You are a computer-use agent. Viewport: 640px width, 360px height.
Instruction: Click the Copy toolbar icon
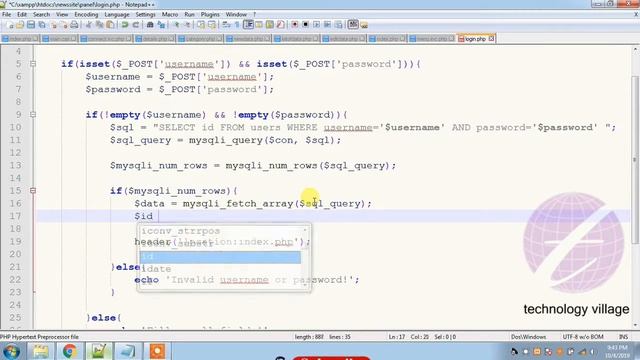tap(99, 25)
